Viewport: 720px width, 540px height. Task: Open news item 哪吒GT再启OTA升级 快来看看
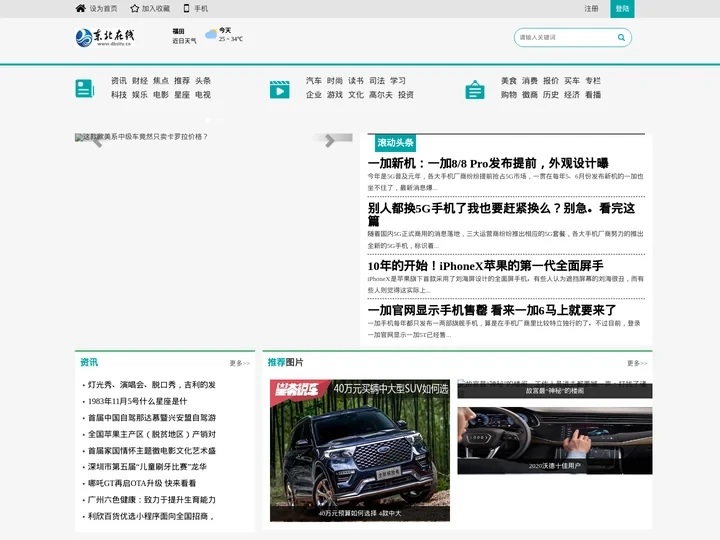pyautogui.click(x=142, y=484)
